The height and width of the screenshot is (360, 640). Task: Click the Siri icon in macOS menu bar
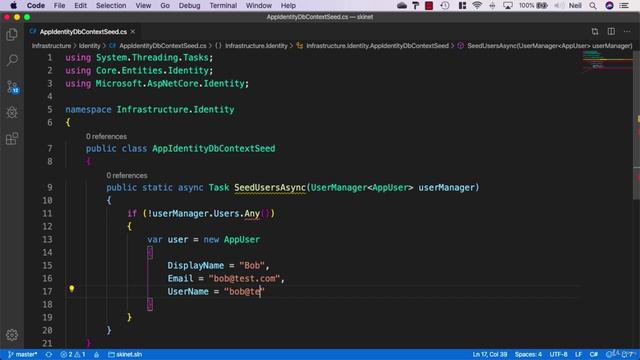(609, 5)
